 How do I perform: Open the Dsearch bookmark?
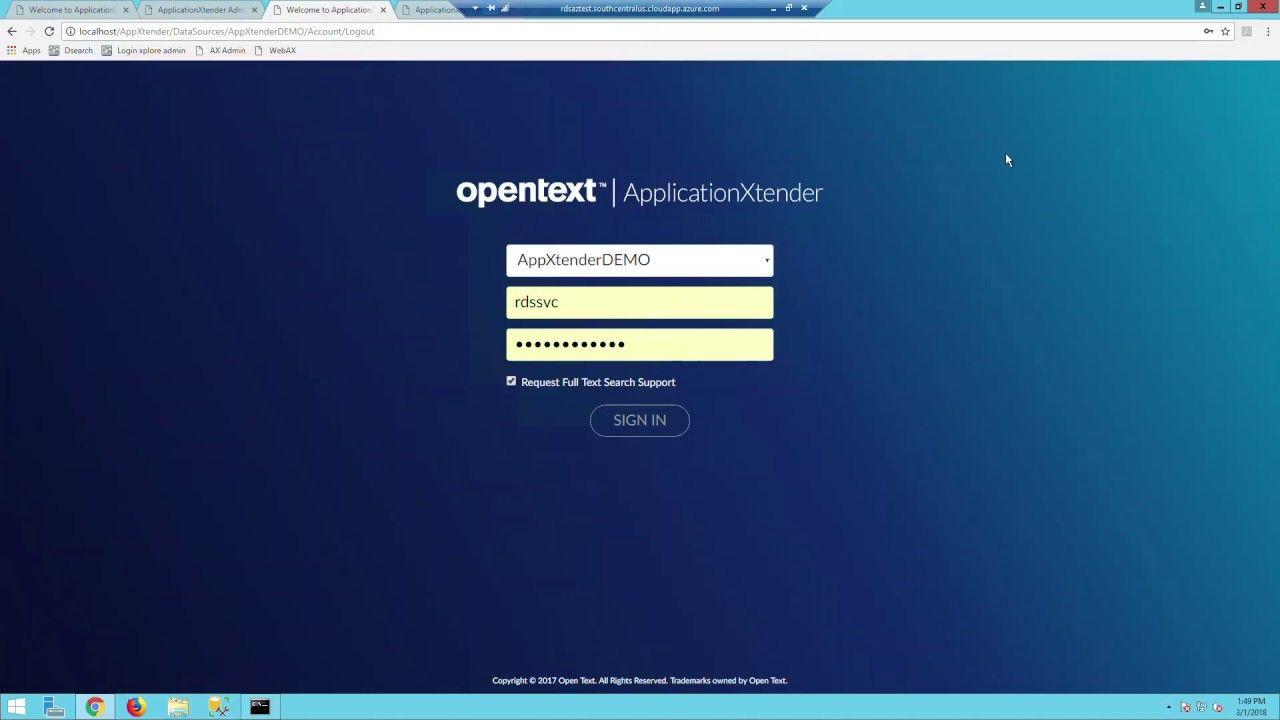71,50
